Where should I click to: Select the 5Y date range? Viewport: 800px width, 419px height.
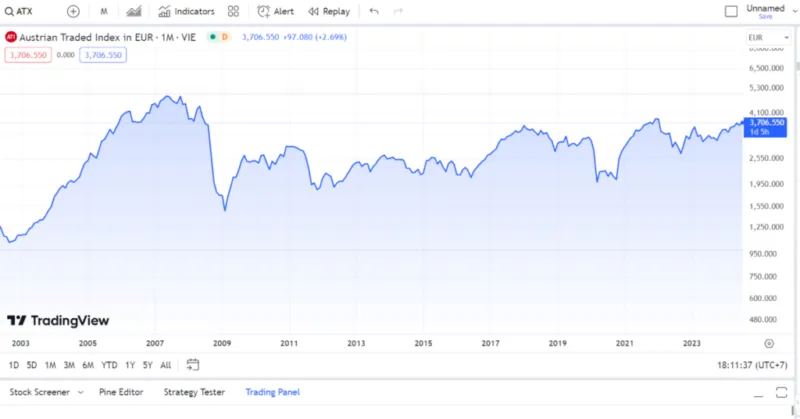tap(147, 365)
